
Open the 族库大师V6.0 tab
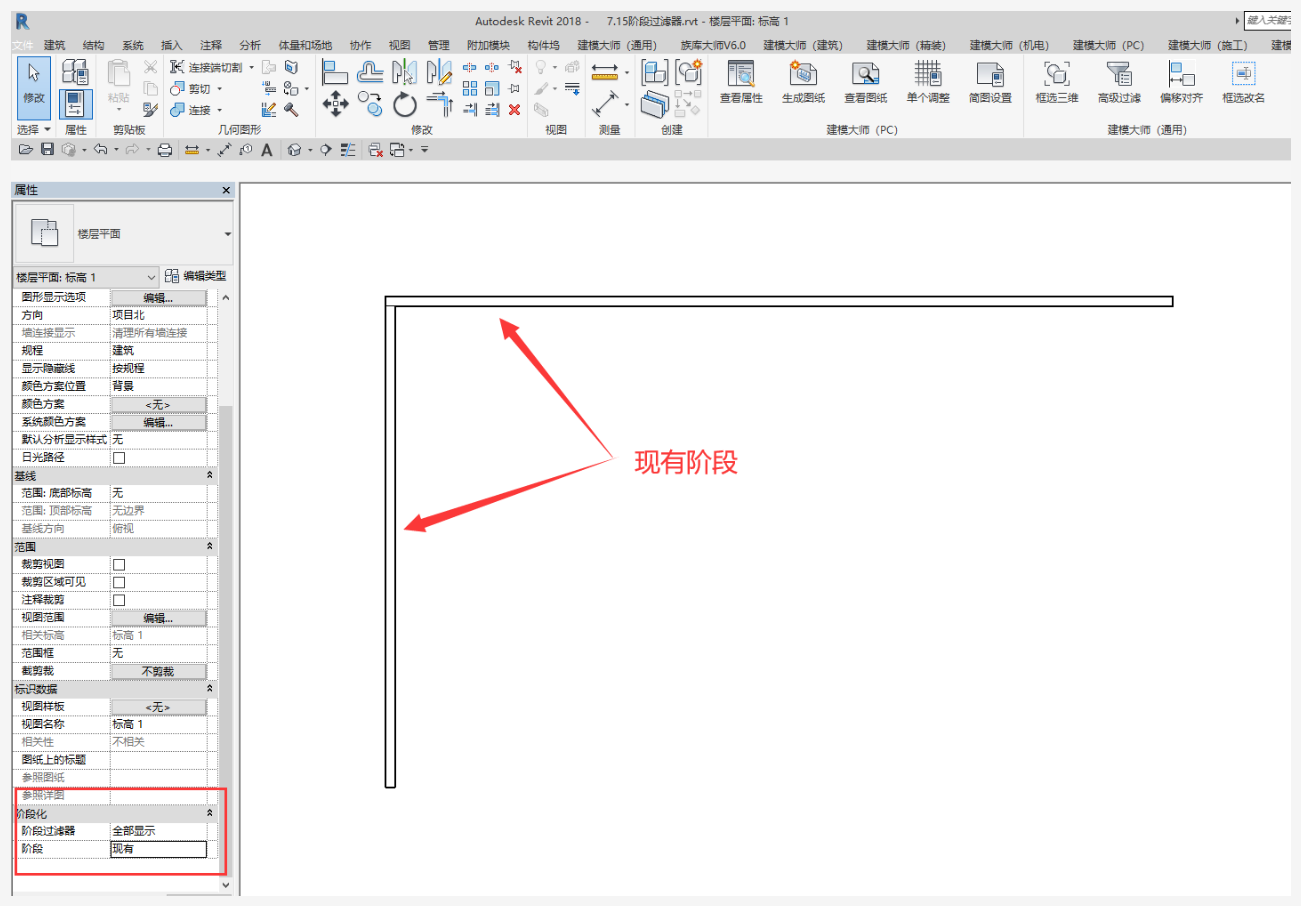[x=713, y=45]
